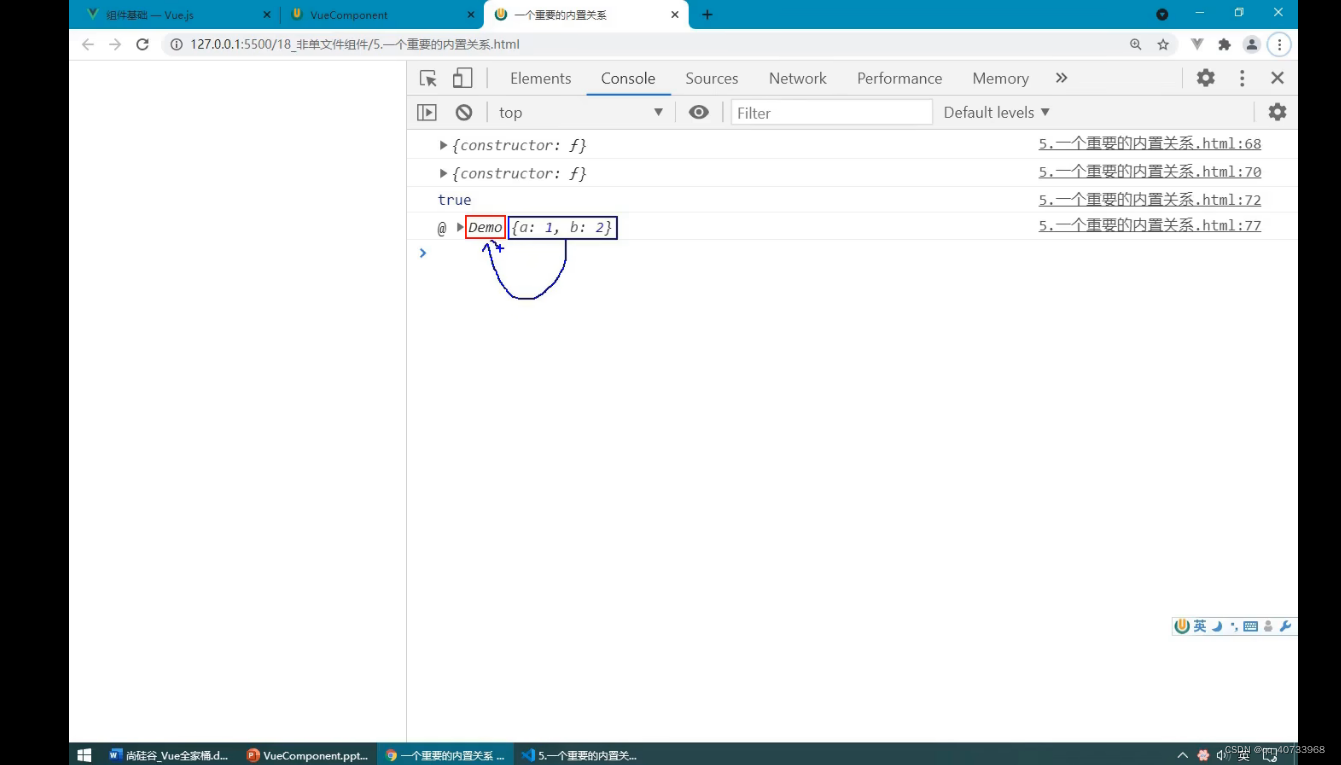Open the Vue devtools extension icon
The width and height of the screenshot is (1341, 765).
[x=1197, y=44]
